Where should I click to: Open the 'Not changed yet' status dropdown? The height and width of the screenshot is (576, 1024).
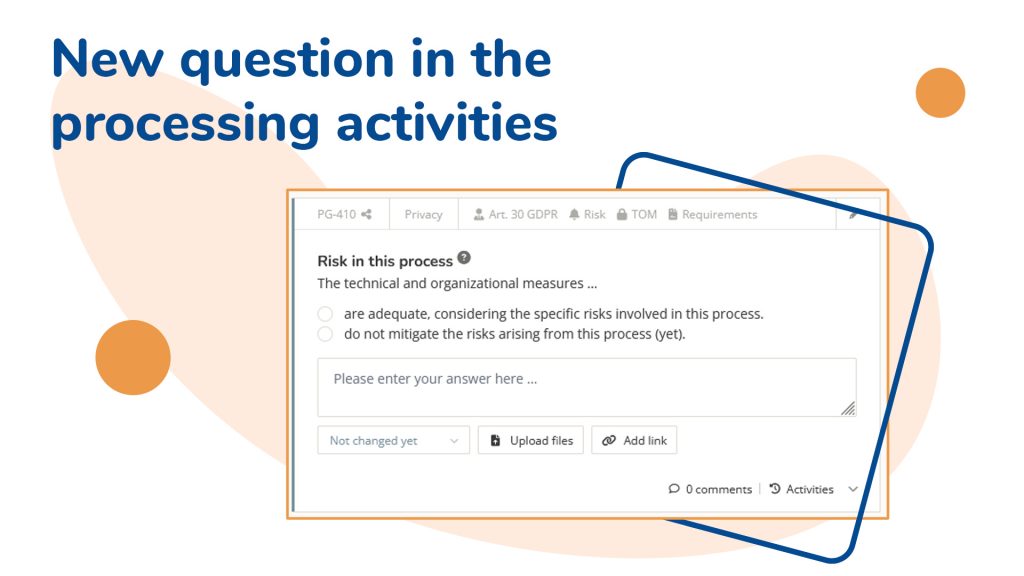tap(393, 440)
